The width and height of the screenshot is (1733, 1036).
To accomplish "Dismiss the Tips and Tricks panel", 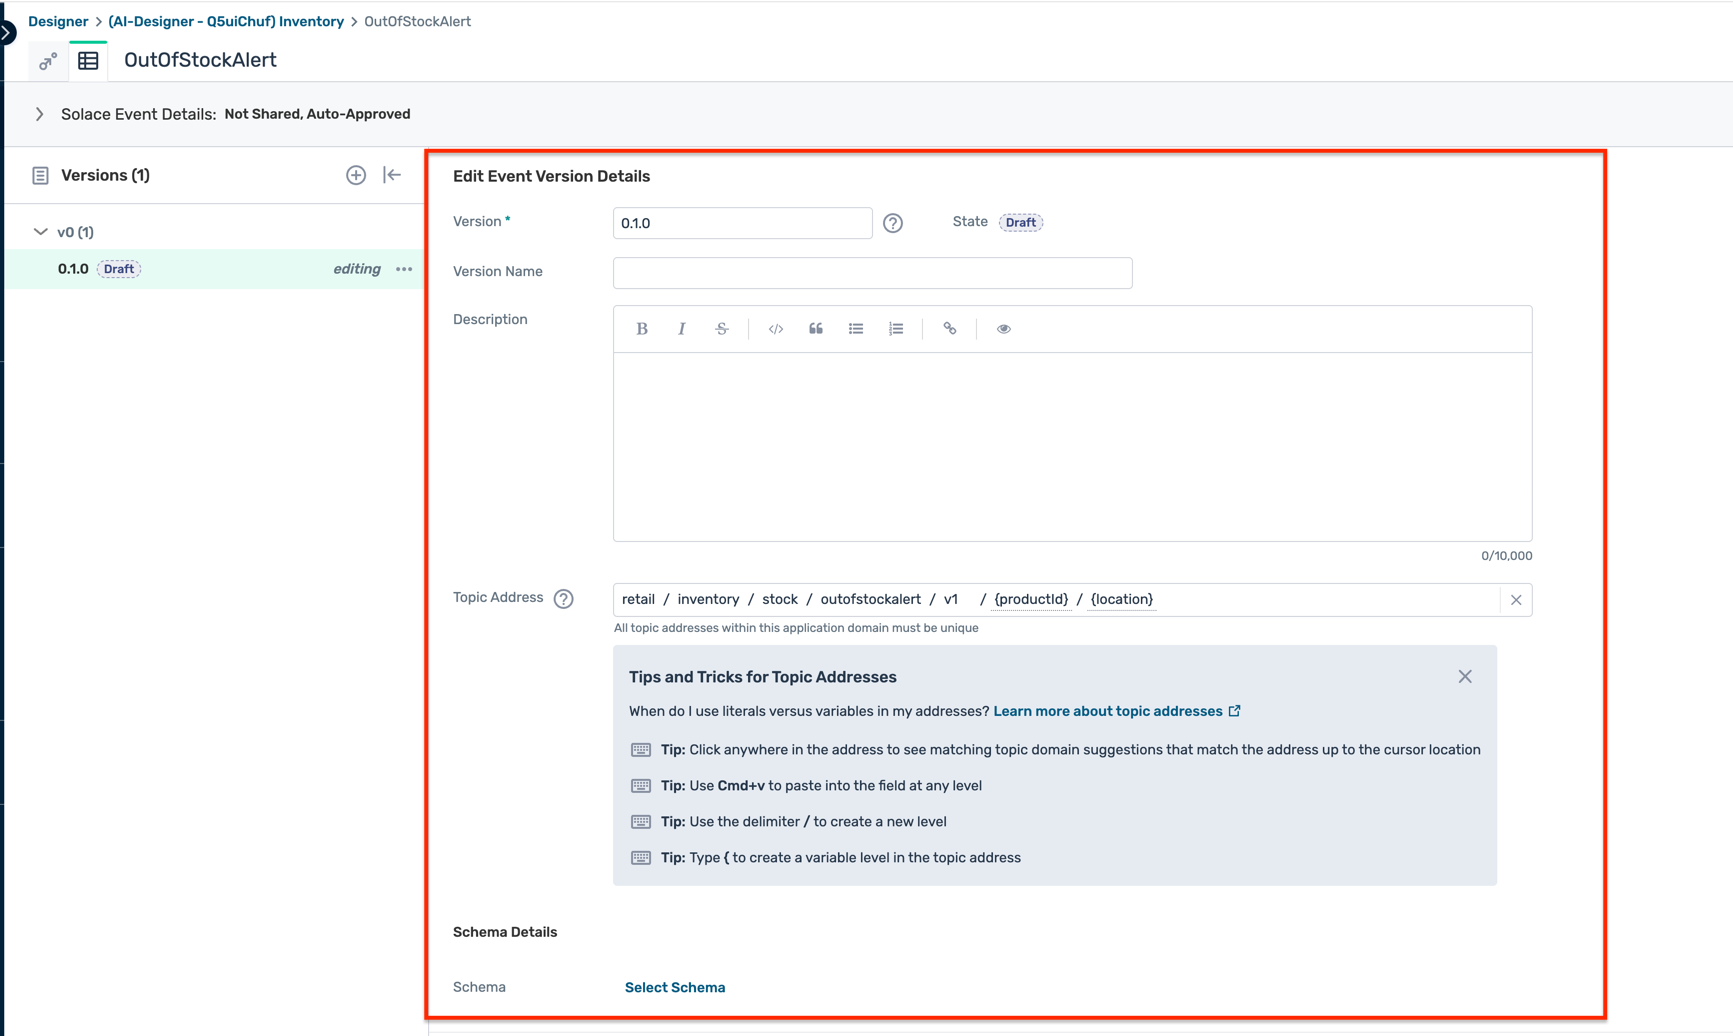I will pyautogui.click(x=1465, y=677).
